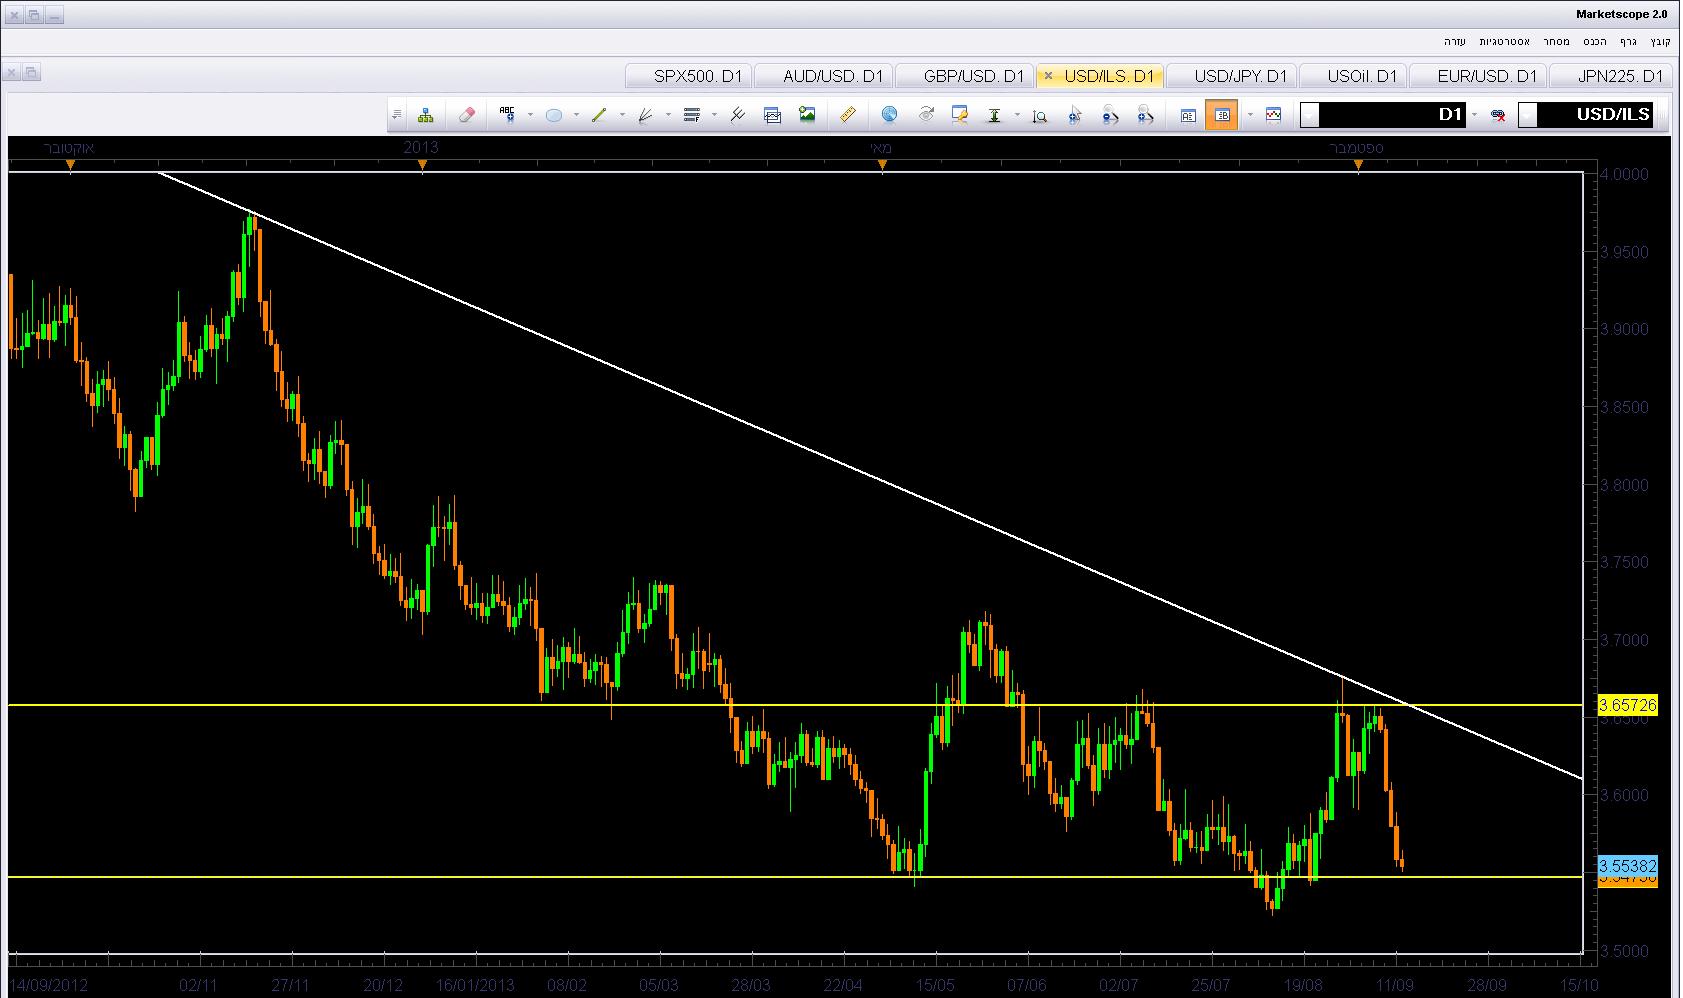Click the 14/09/2012 date axis label
1683x998 pixels.
(50, 985)
